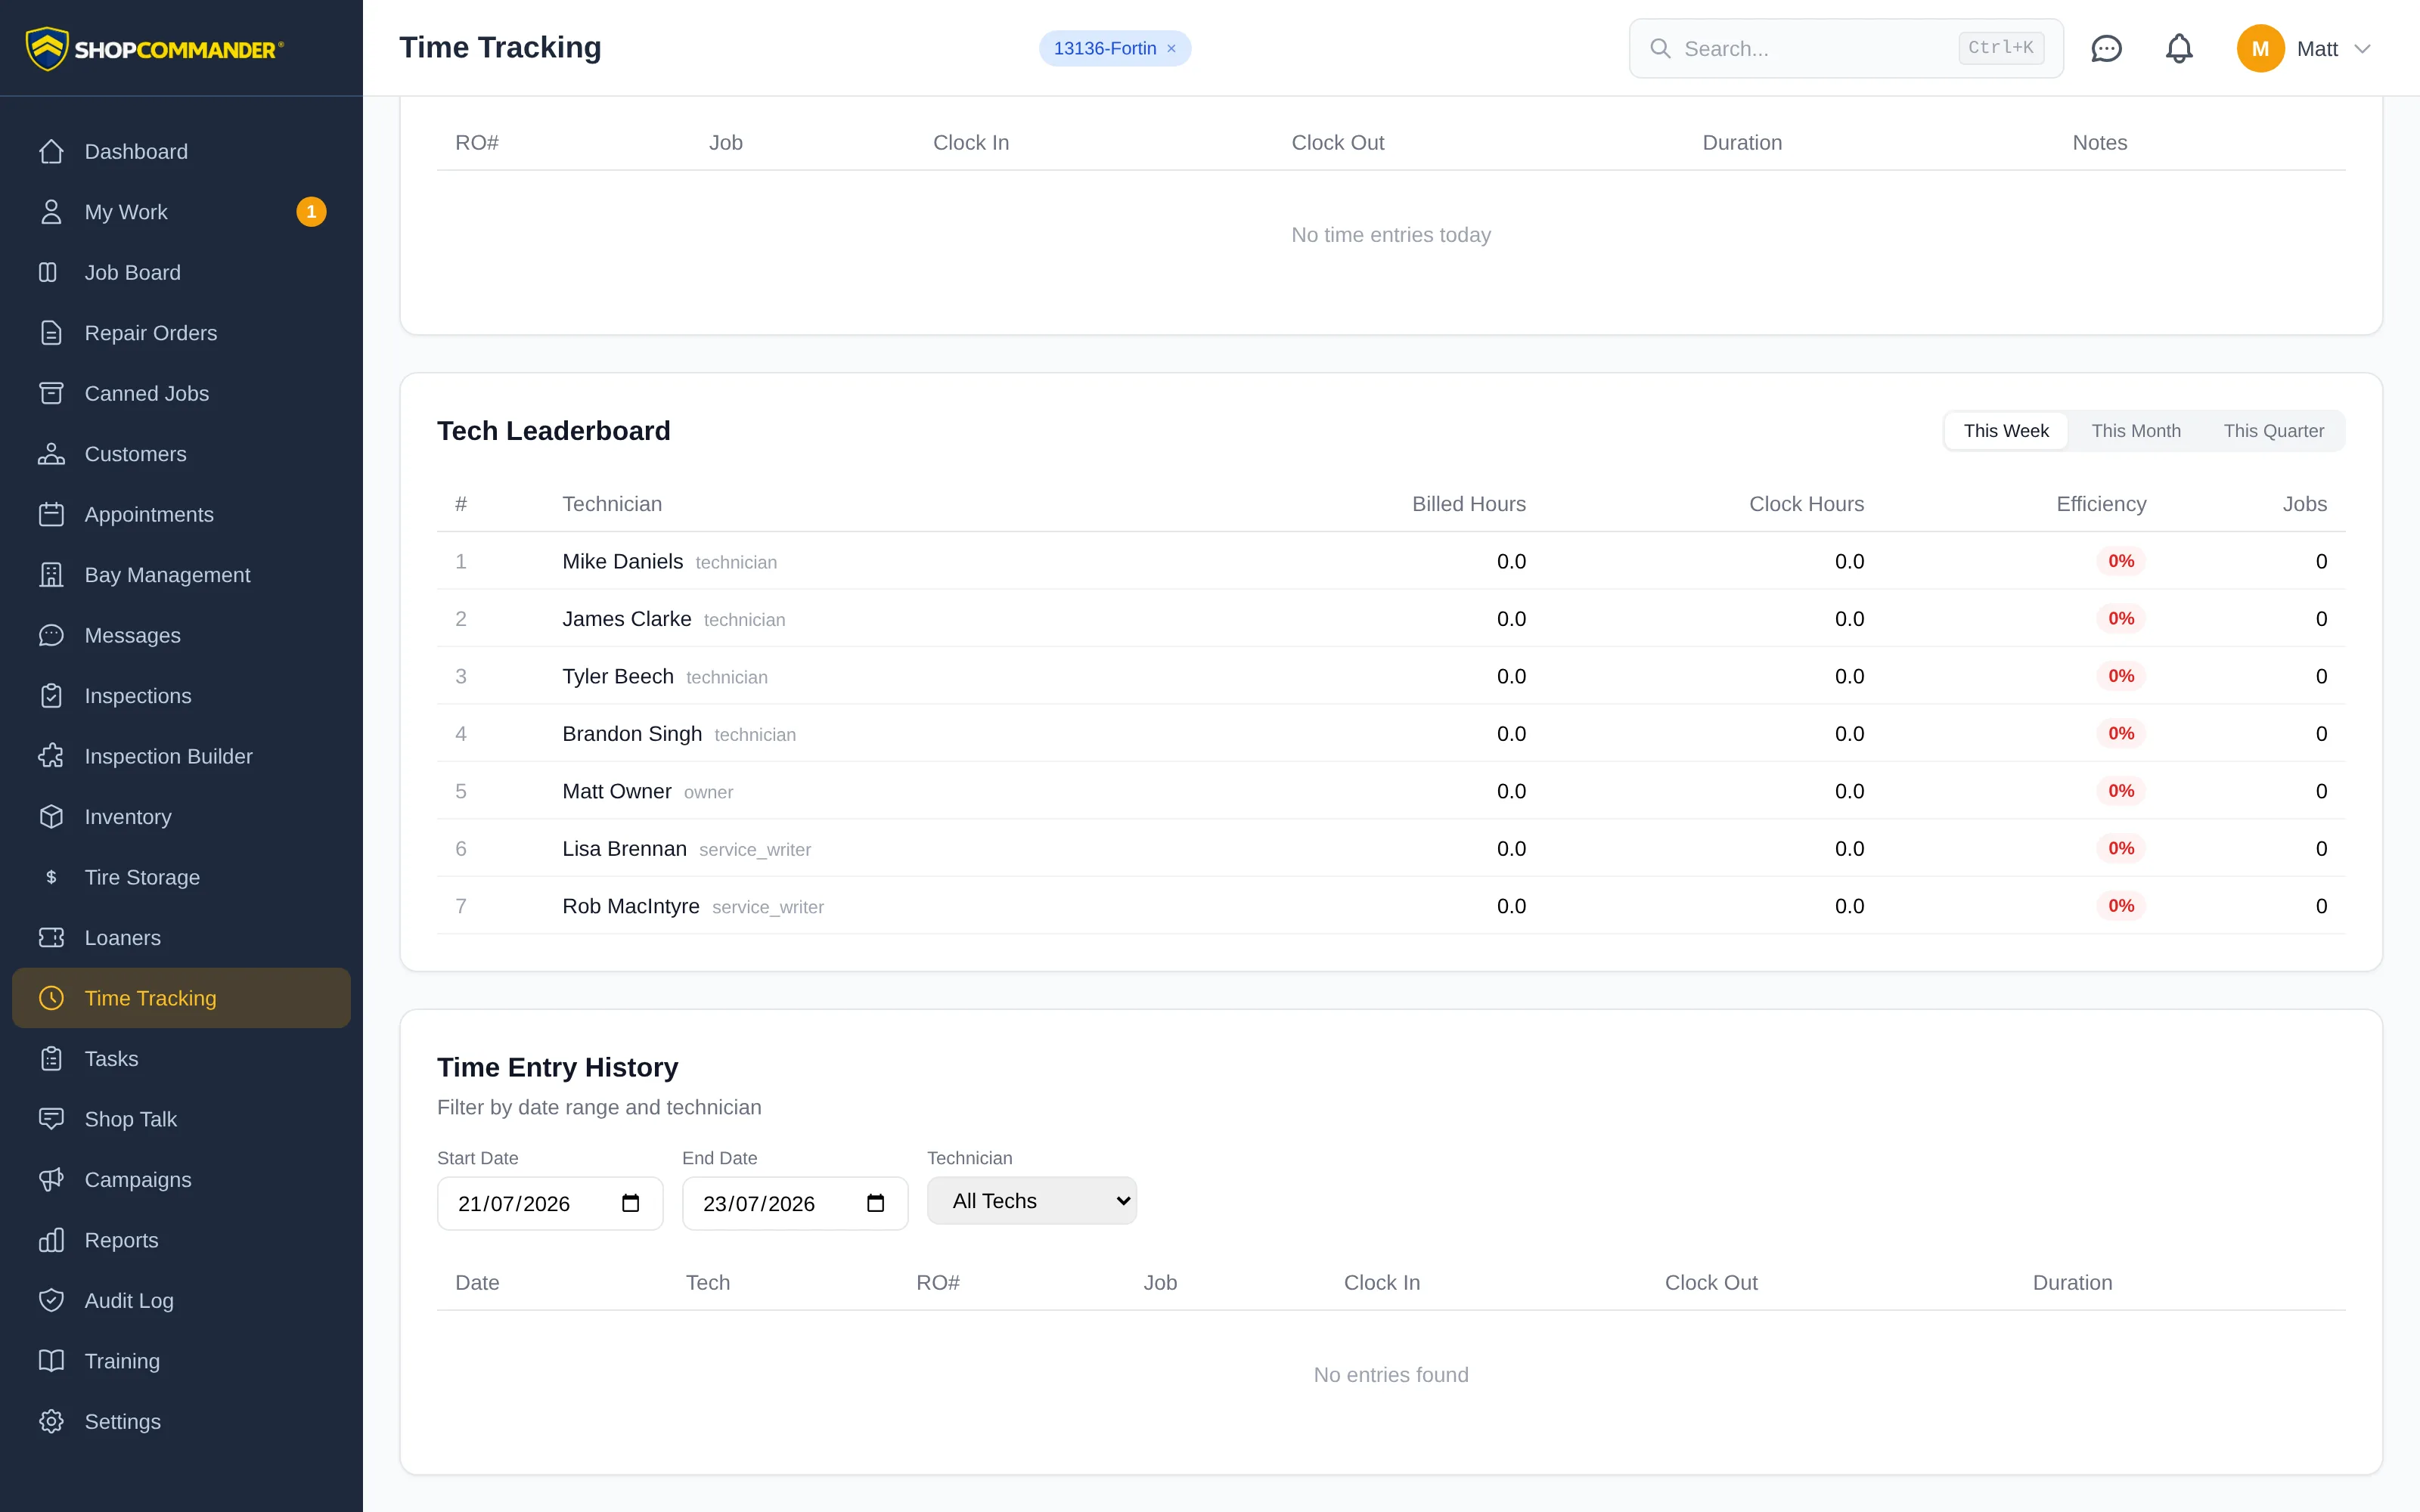Open the Start Date calendar picker
Viewport: 2420px width, 1512px height.
pos(630,1203)
